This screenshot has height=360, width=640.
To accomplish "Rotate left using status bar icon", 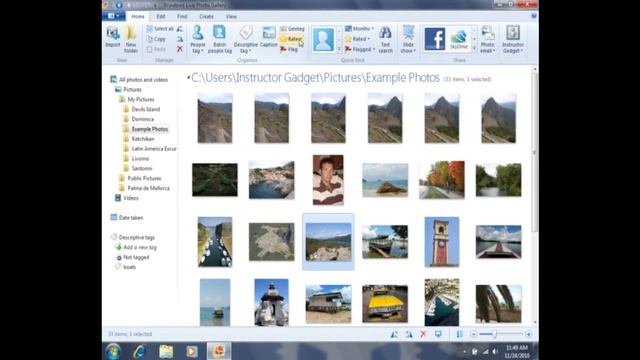I will pyautogui.click(x=394, y=334).
